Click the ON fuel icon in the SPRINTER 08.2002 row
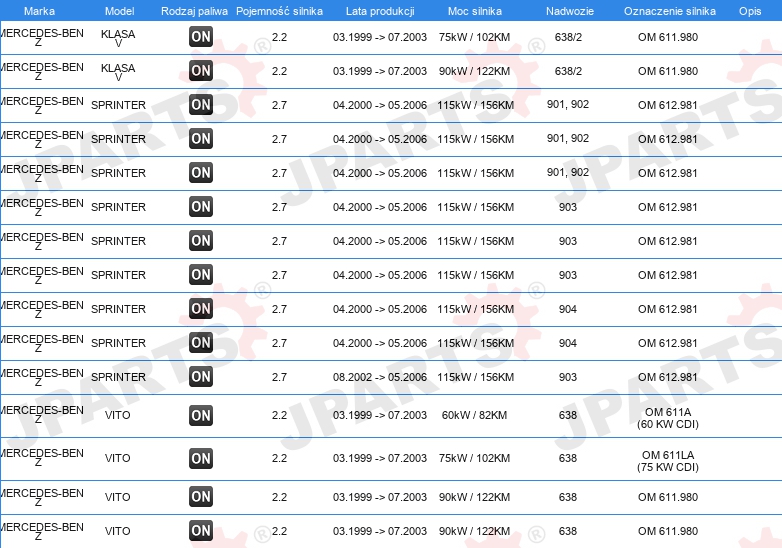 click(x=201, y=377)
